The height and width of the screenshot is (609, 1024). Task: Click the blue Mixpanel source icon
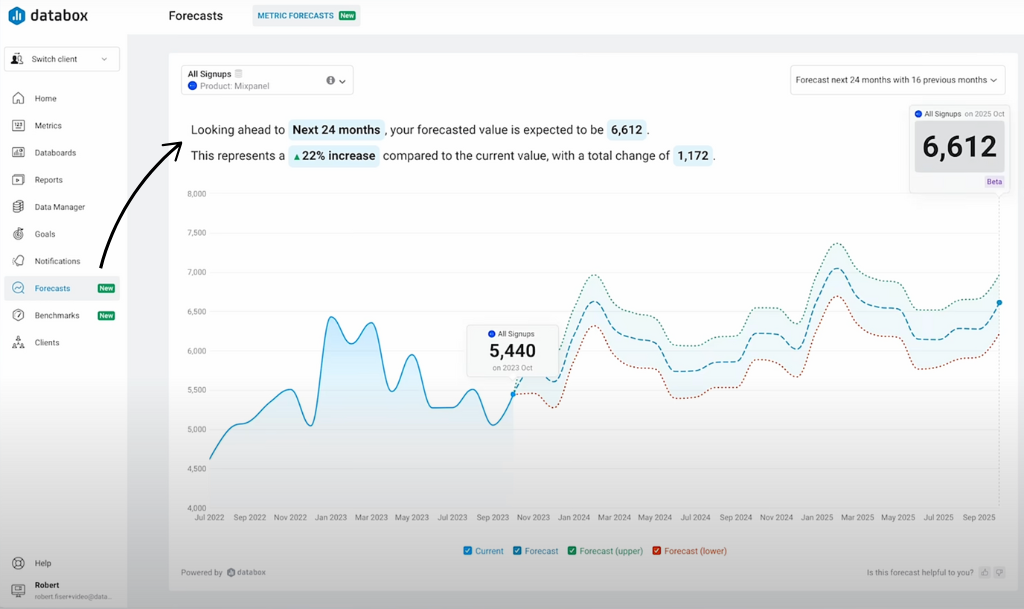(x=193, y=86)
